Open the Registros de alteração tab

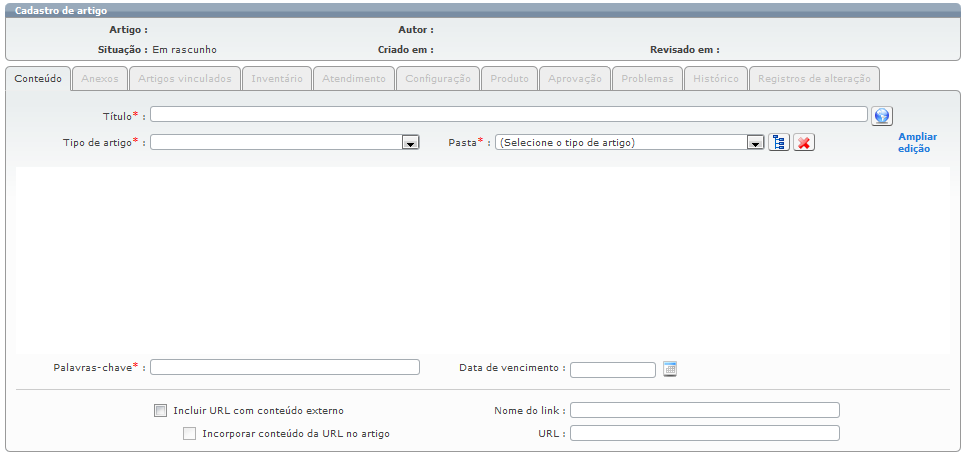pos(814,79)
